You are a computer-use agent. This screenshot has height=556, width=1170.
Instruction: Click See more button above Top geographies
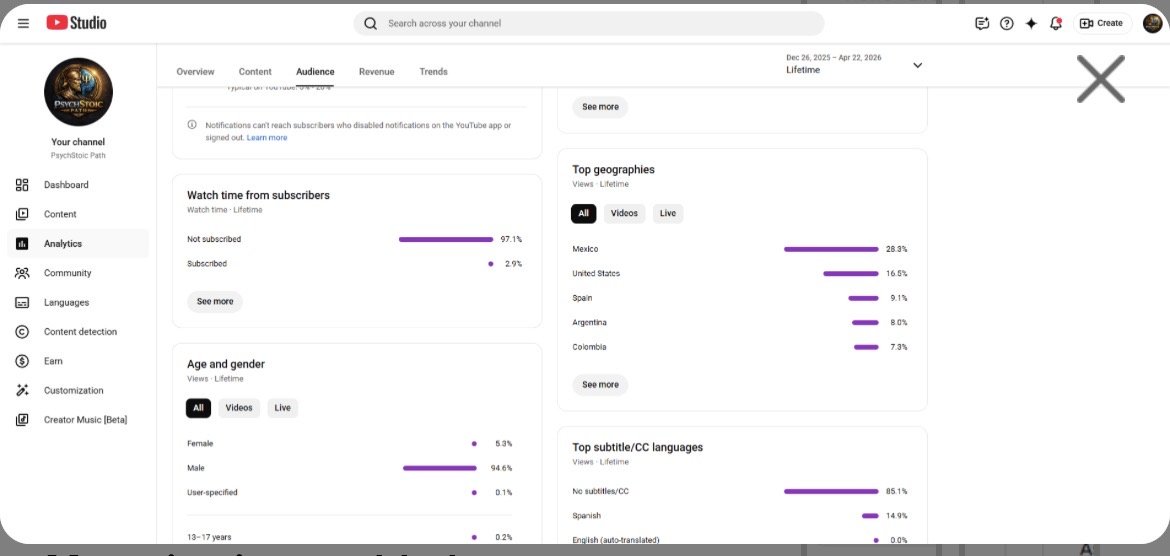600,107
